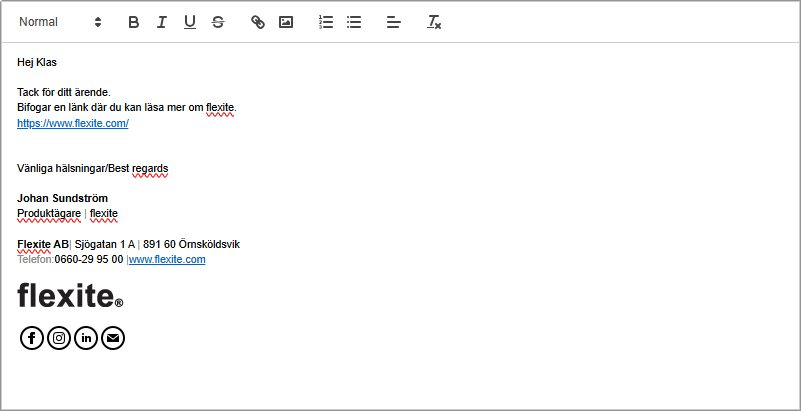The height and width of the screenshot is (411, 801).
Task: Toggle underline formatting button
Action: tap(190, 22)
